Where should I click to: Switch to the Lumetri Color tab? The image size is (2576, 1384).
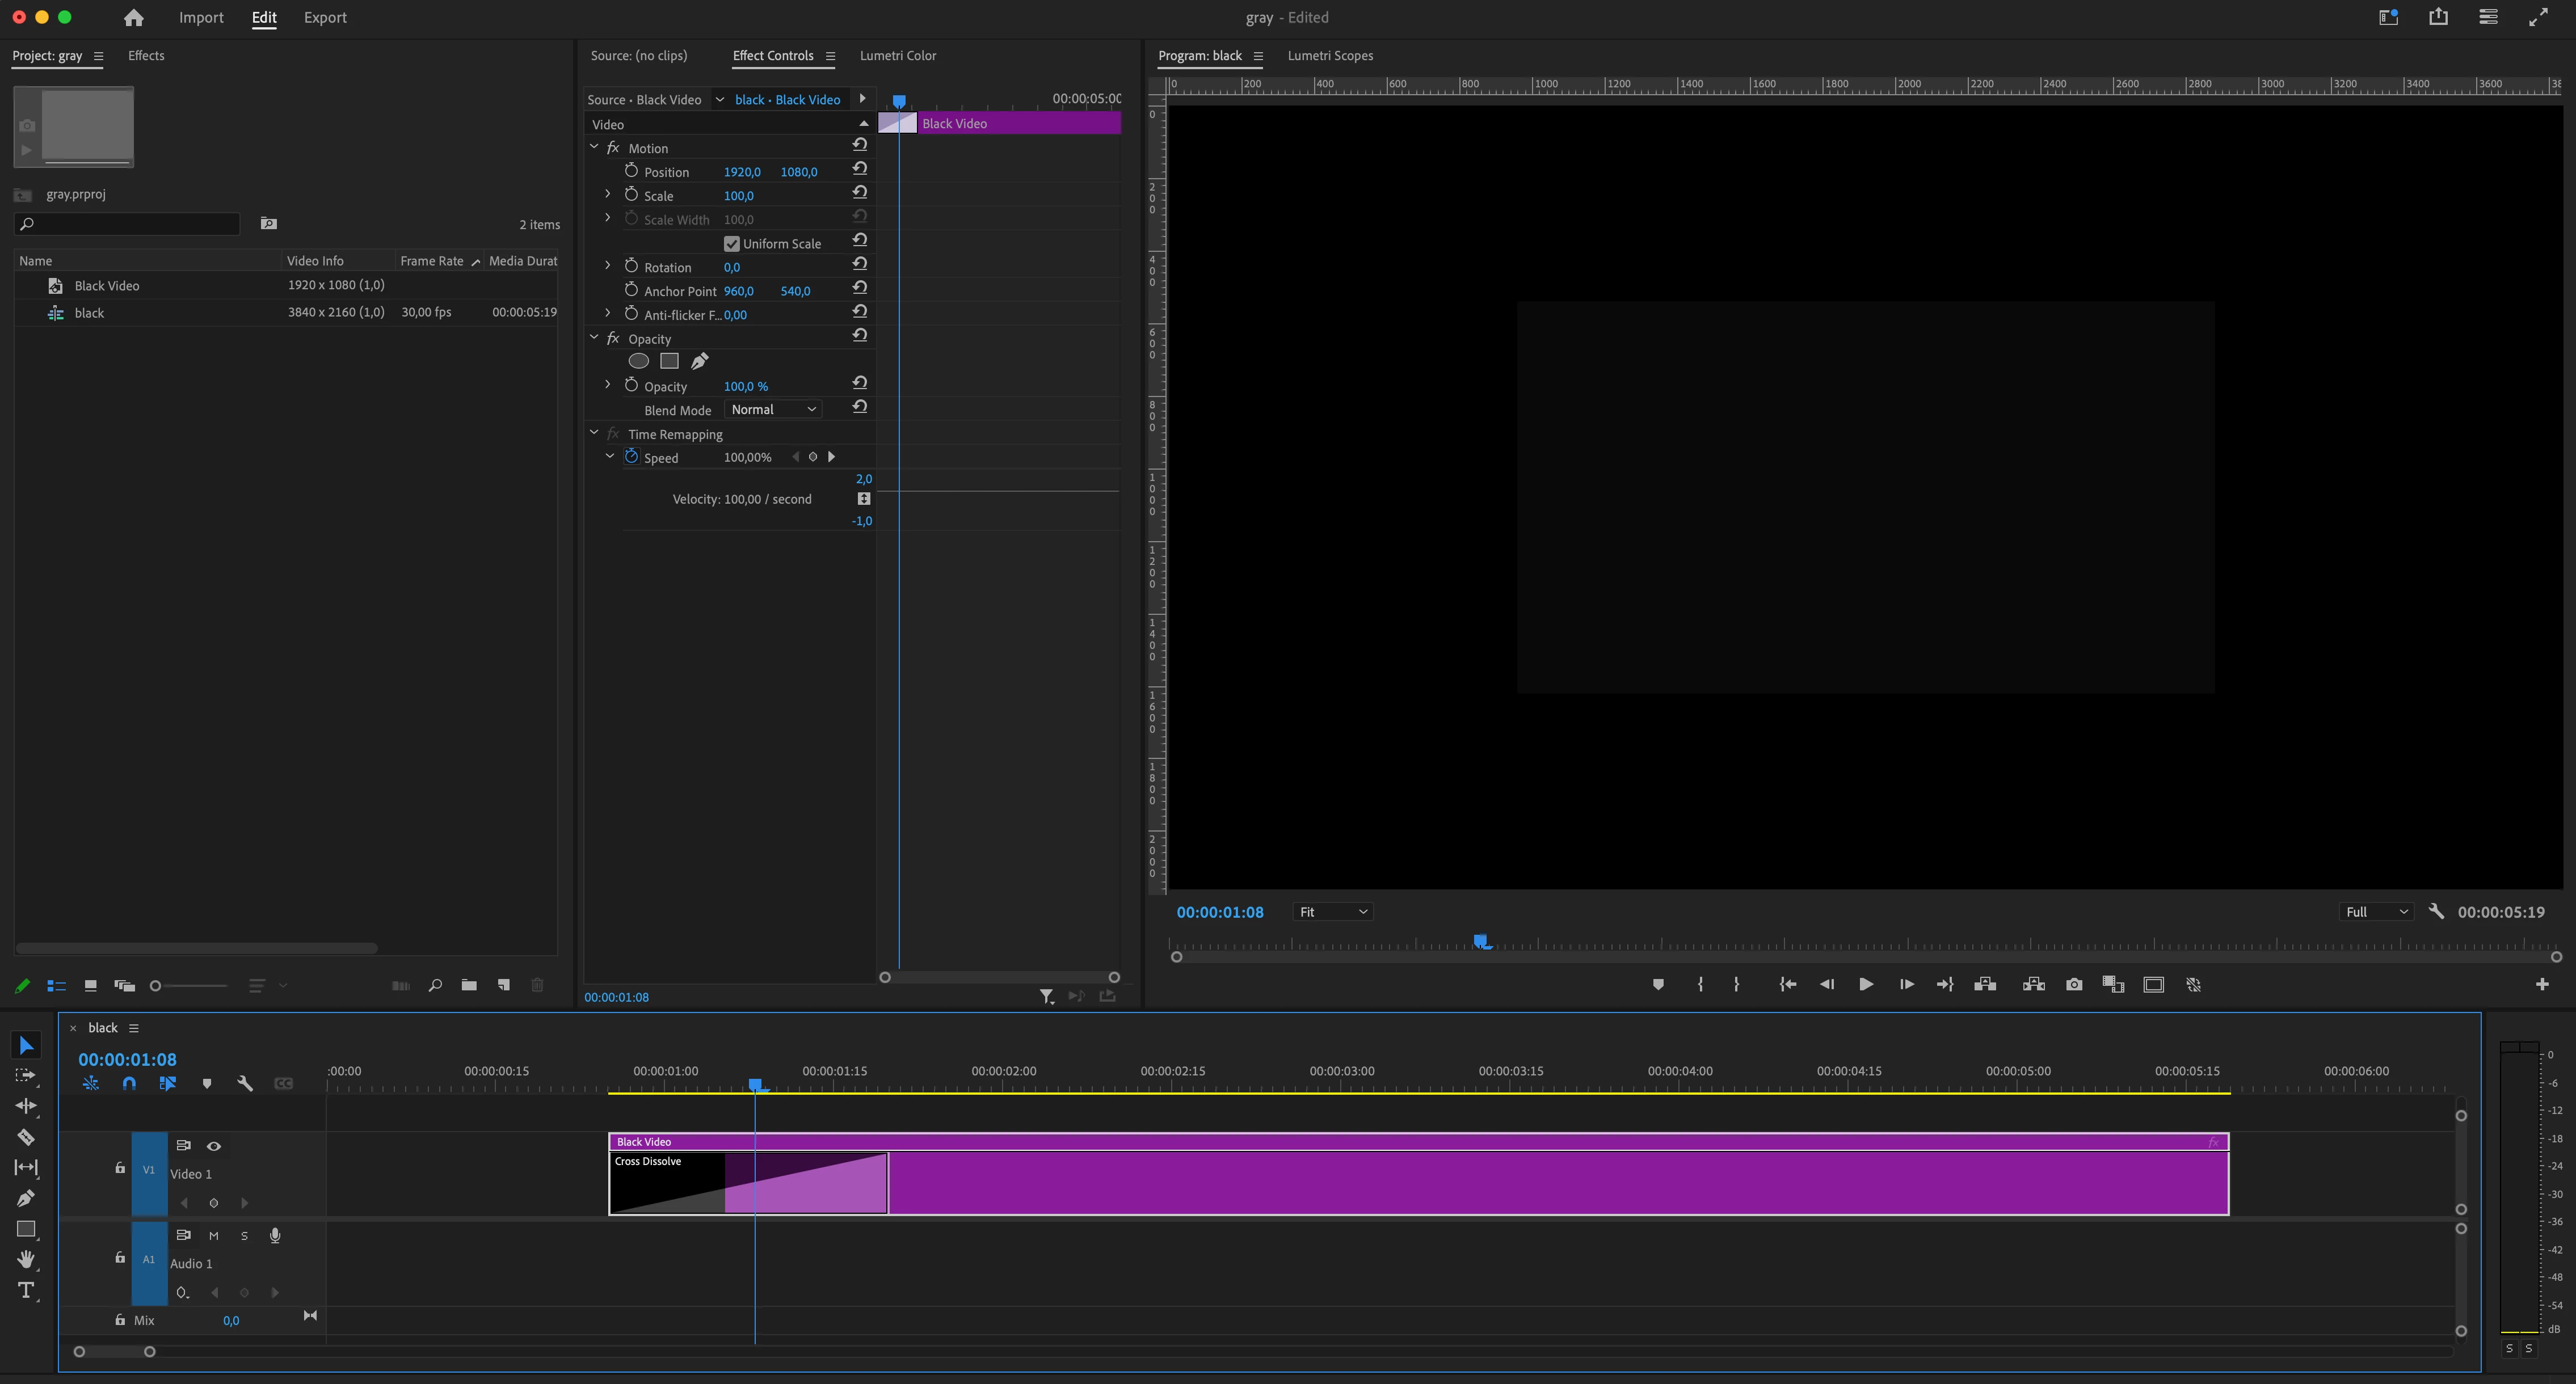pos(897,56)
